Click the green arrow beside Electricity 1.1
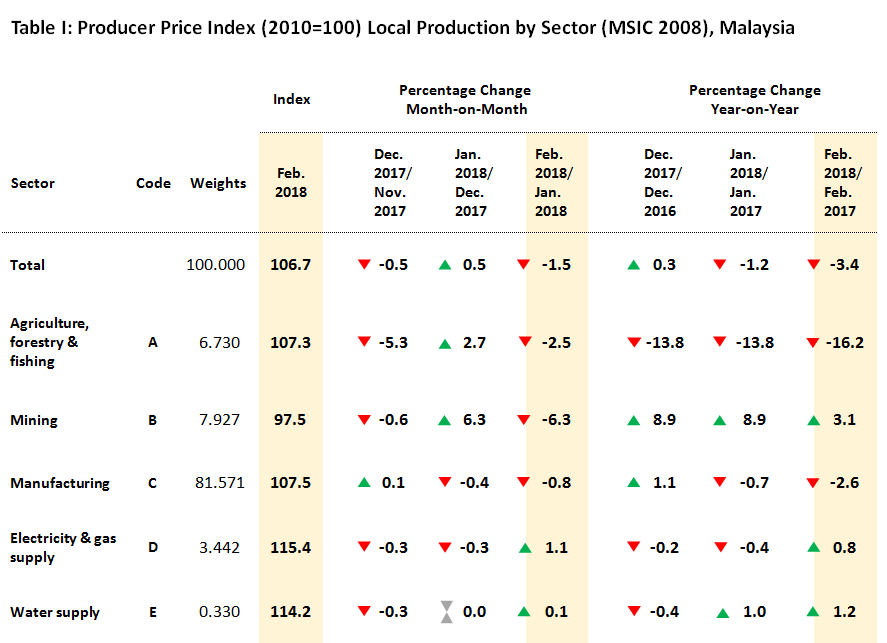Image resolution: width=887 pixels, height=643 pixels. [x=525, y=547]
